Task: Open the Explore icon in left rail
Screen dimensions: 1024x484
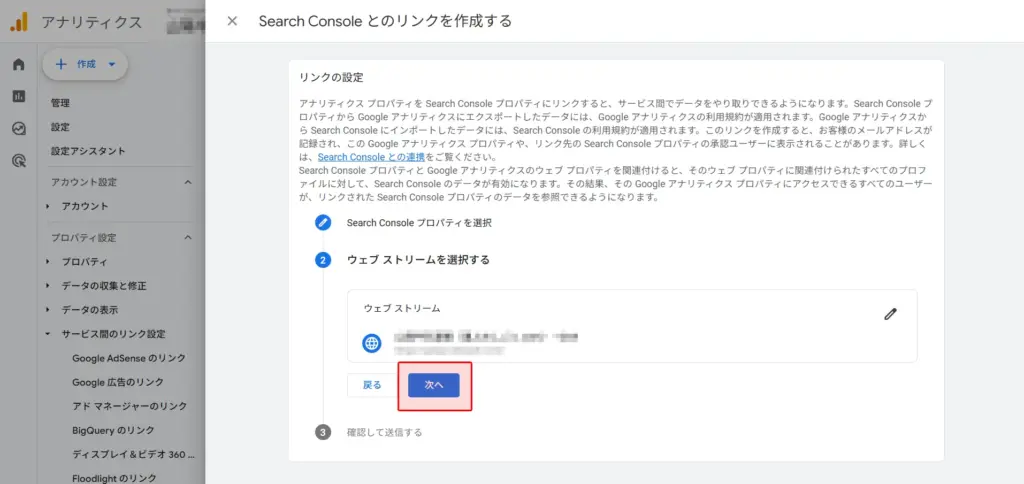Action: (x=18, y=128)
